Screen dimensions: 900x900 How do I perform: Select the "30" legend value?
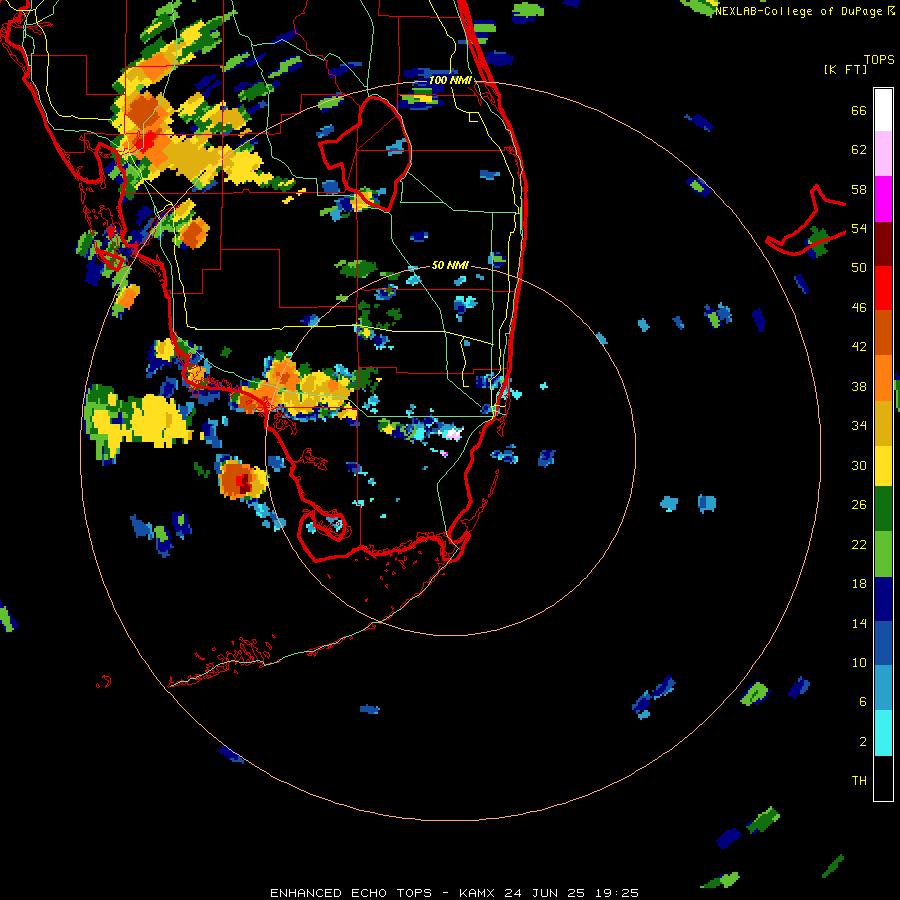pyautogui.click(x=859, y=465)
